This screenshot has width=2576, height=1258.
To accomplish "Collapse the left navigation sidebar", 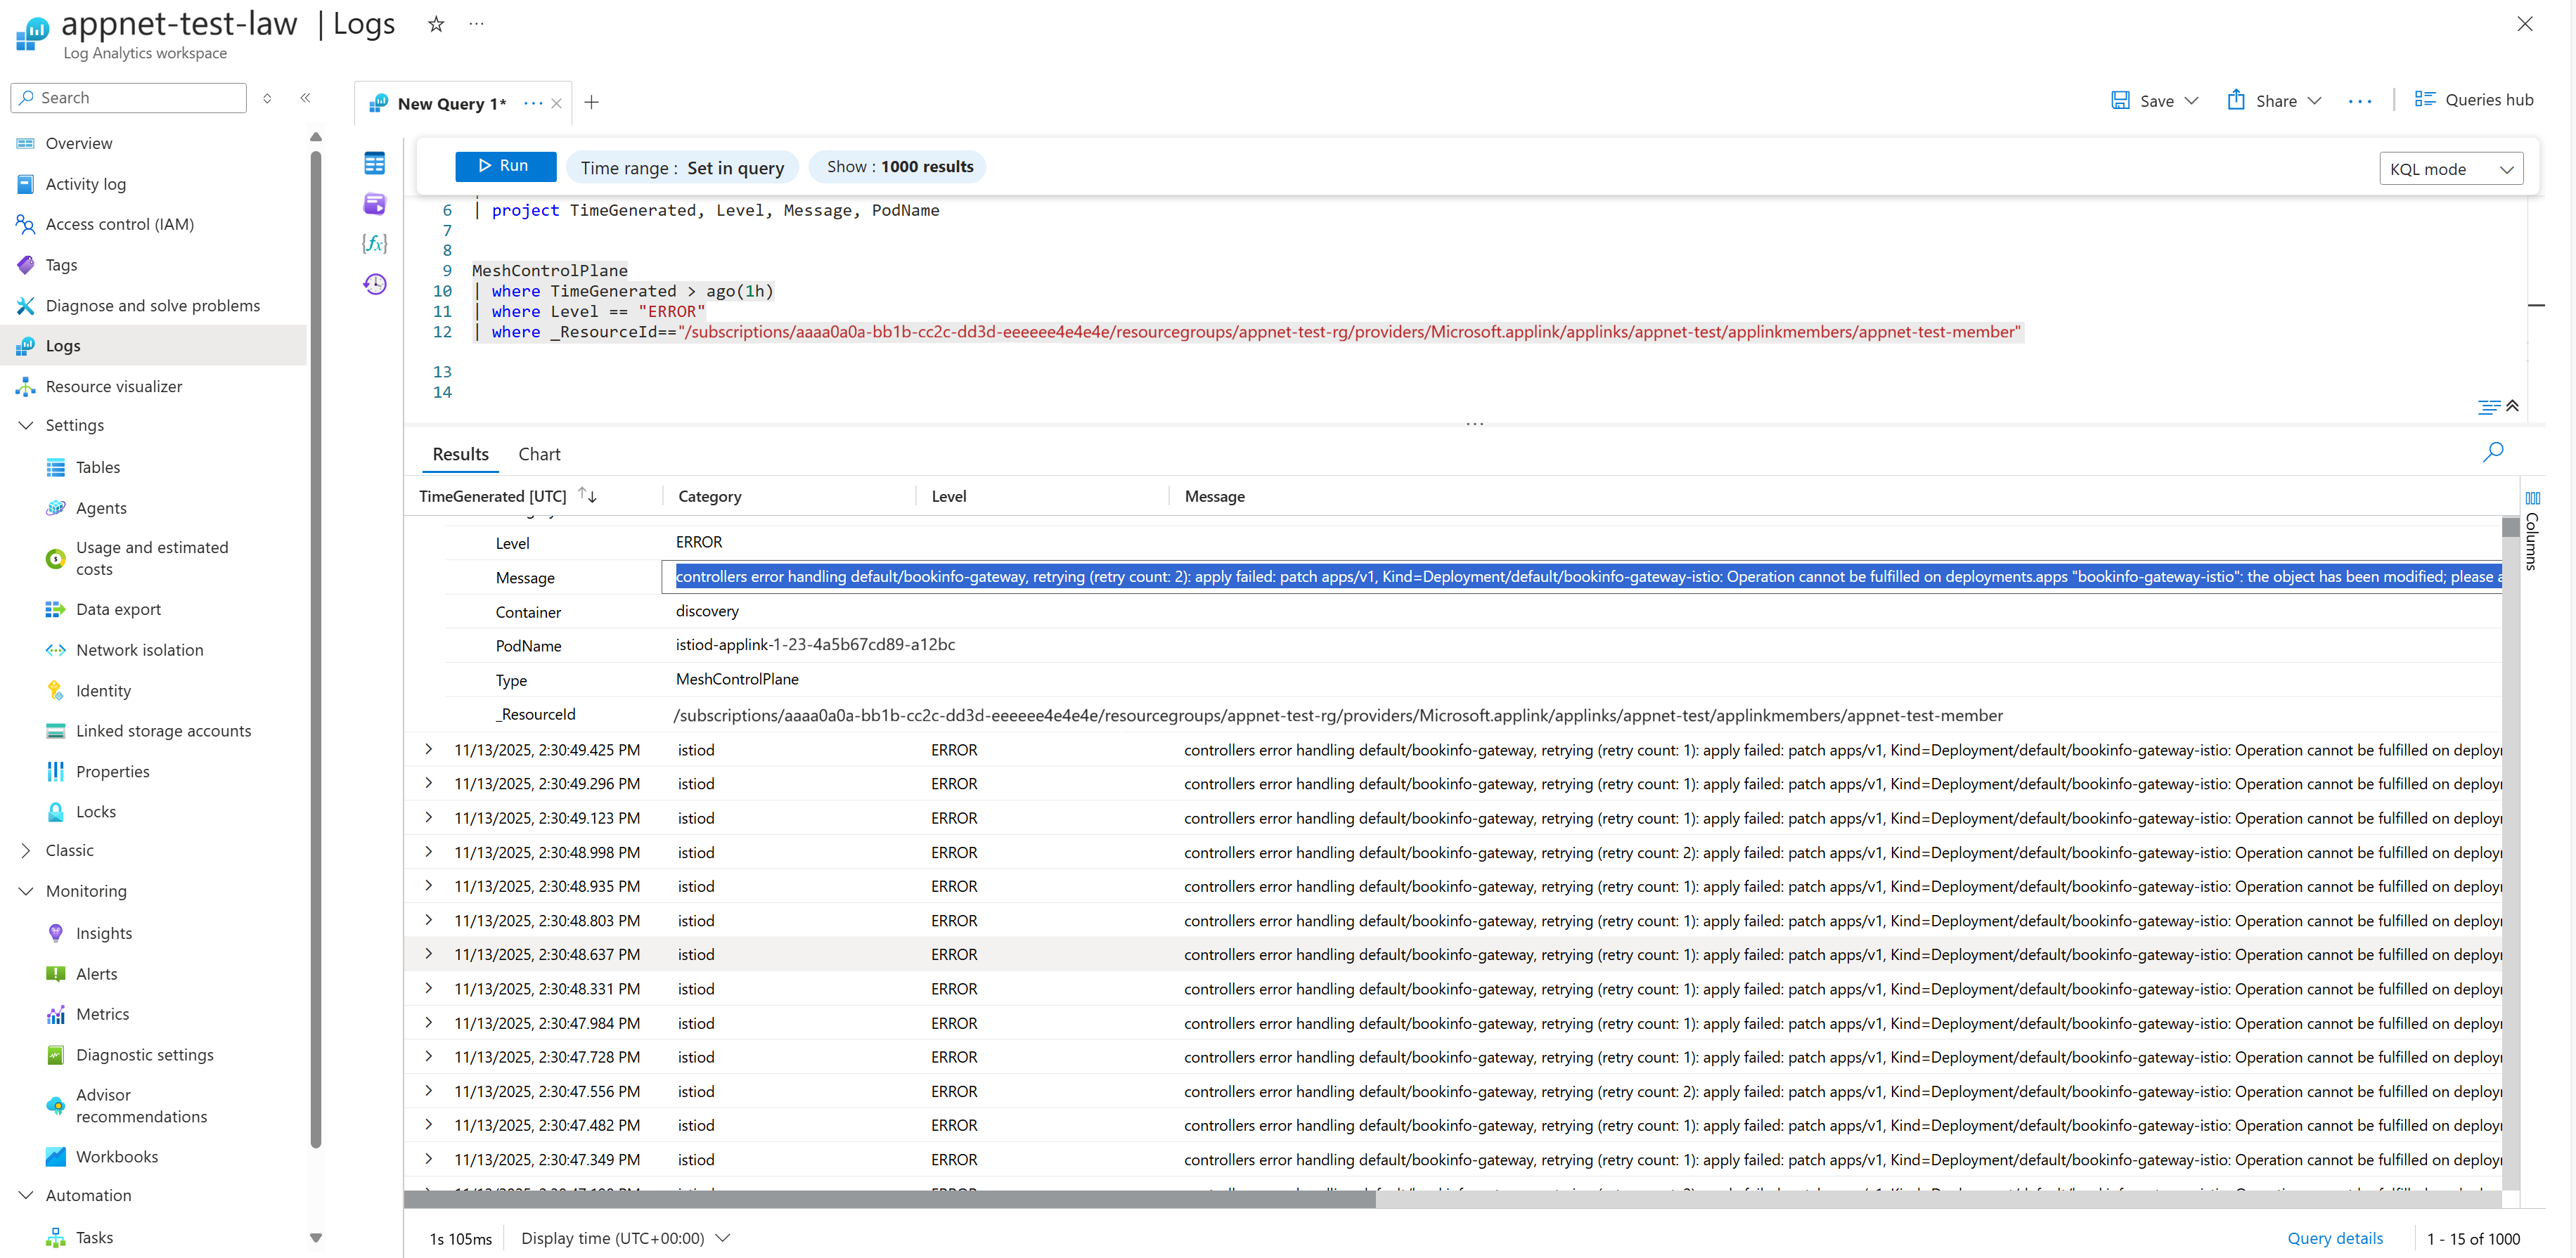I will pos(305,98).
